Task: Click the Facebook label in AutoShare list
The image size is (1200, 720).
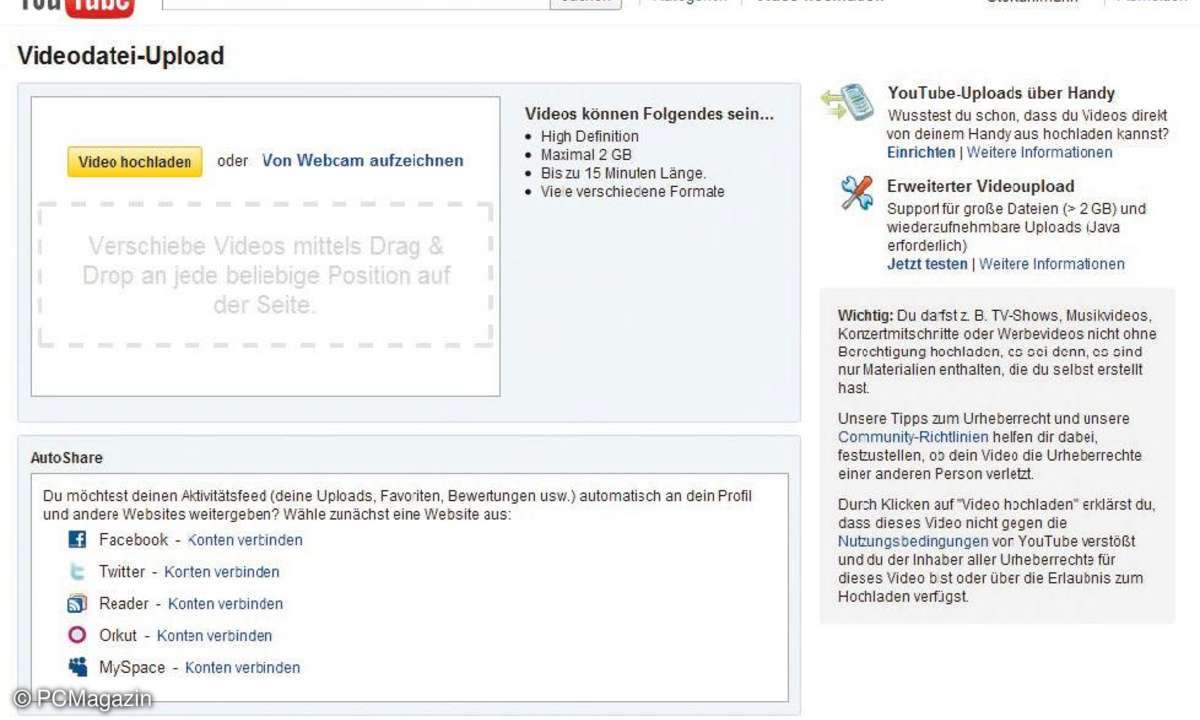Action: point(133,540)
